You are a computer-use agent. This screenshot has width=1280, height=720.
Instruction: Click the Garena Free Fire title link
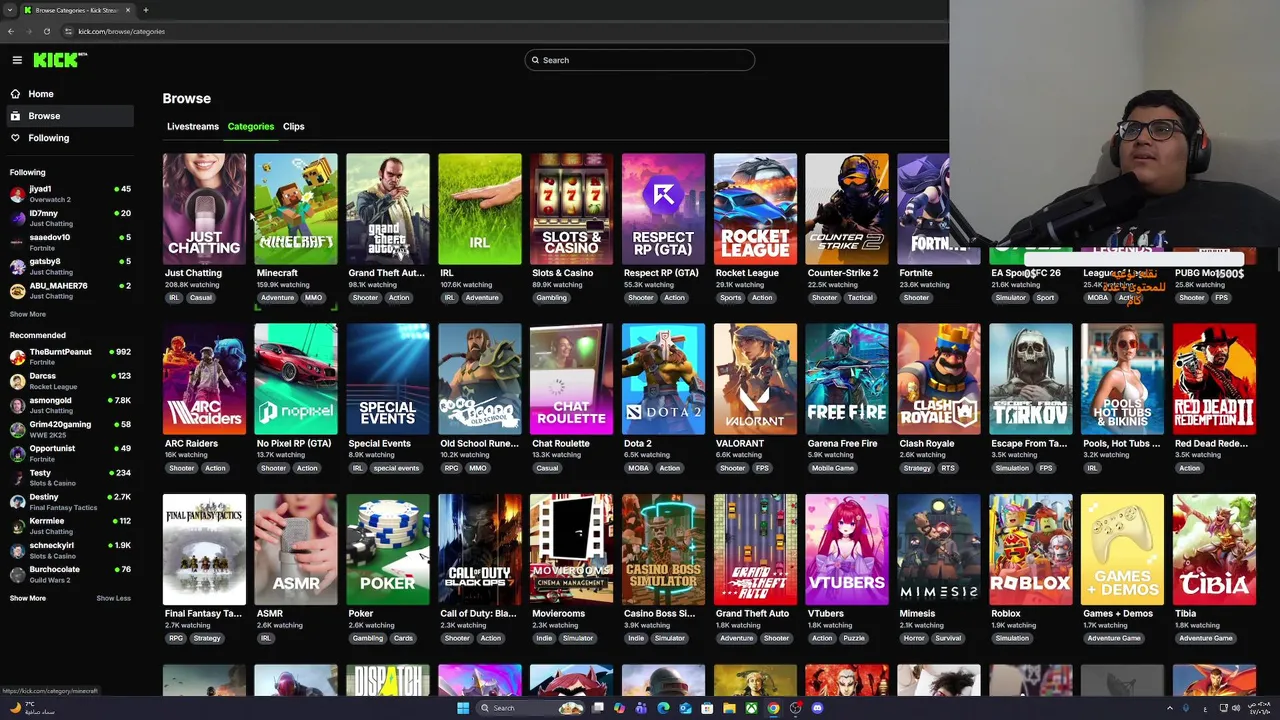click(x=843, y=444)
